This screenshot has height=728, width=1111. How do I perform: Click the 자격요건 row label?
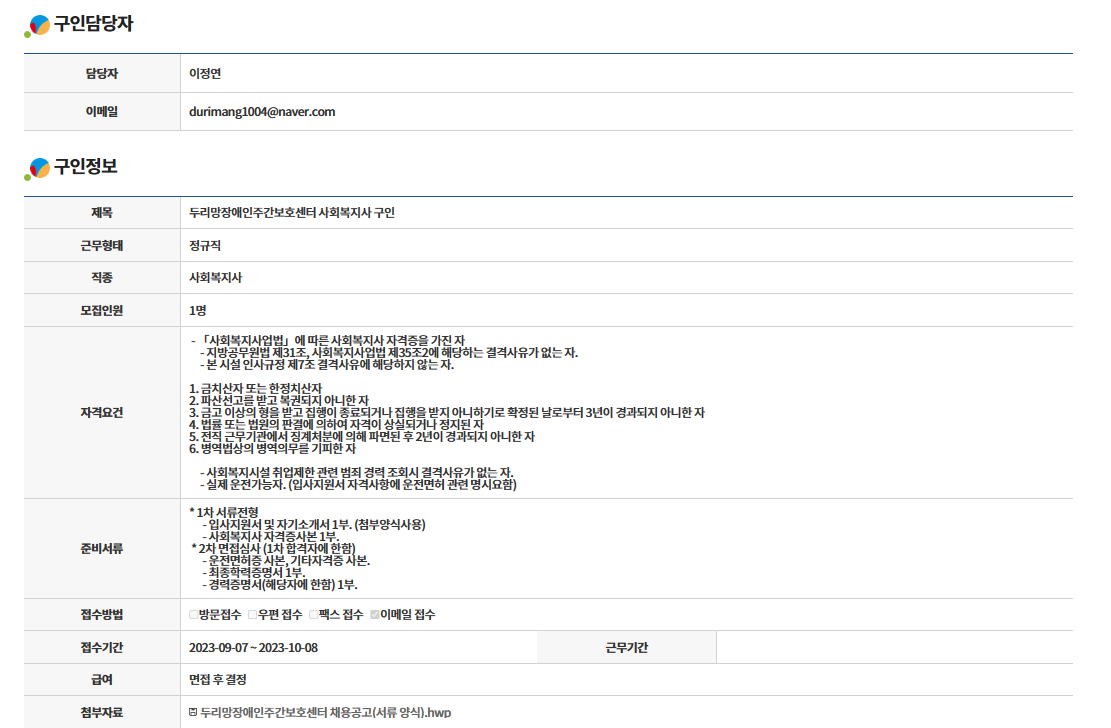101,413
